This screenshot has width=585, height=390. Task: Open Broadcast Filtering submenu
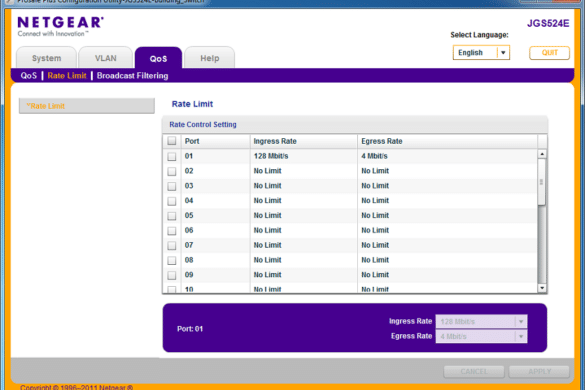click(x=132, y=76)
